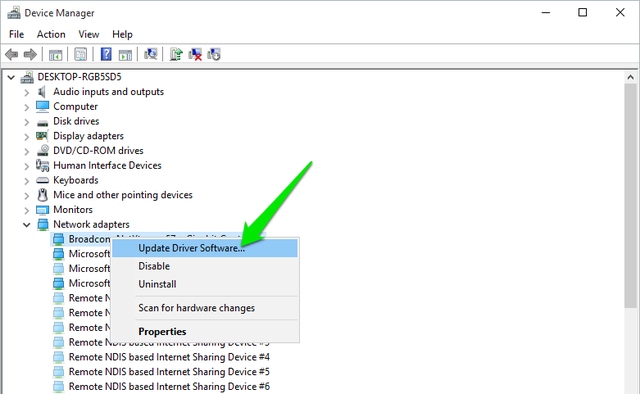Expand the Disk drives node
The image size is (640, 394).
[27, 122]
